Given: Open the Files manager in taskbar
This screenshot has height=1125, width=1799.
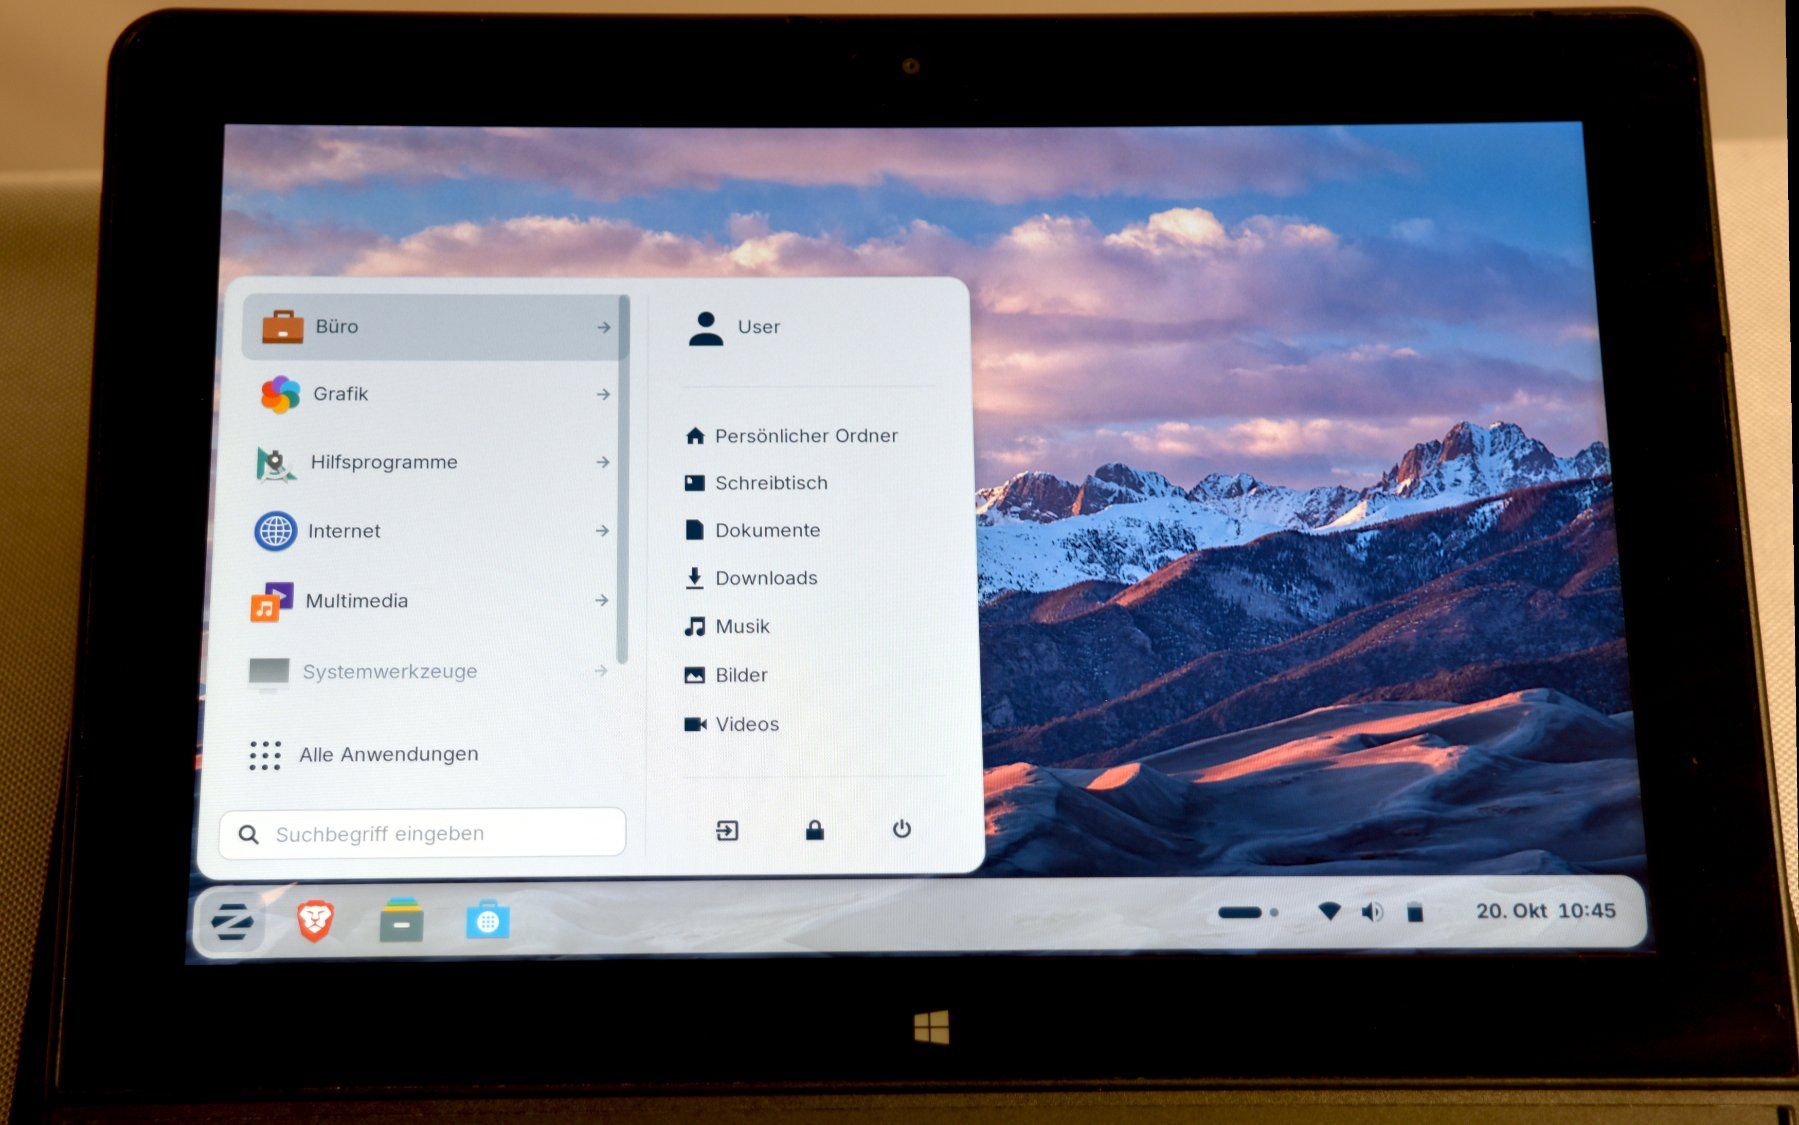Looking at the screenshot, I should pos(401,920).
